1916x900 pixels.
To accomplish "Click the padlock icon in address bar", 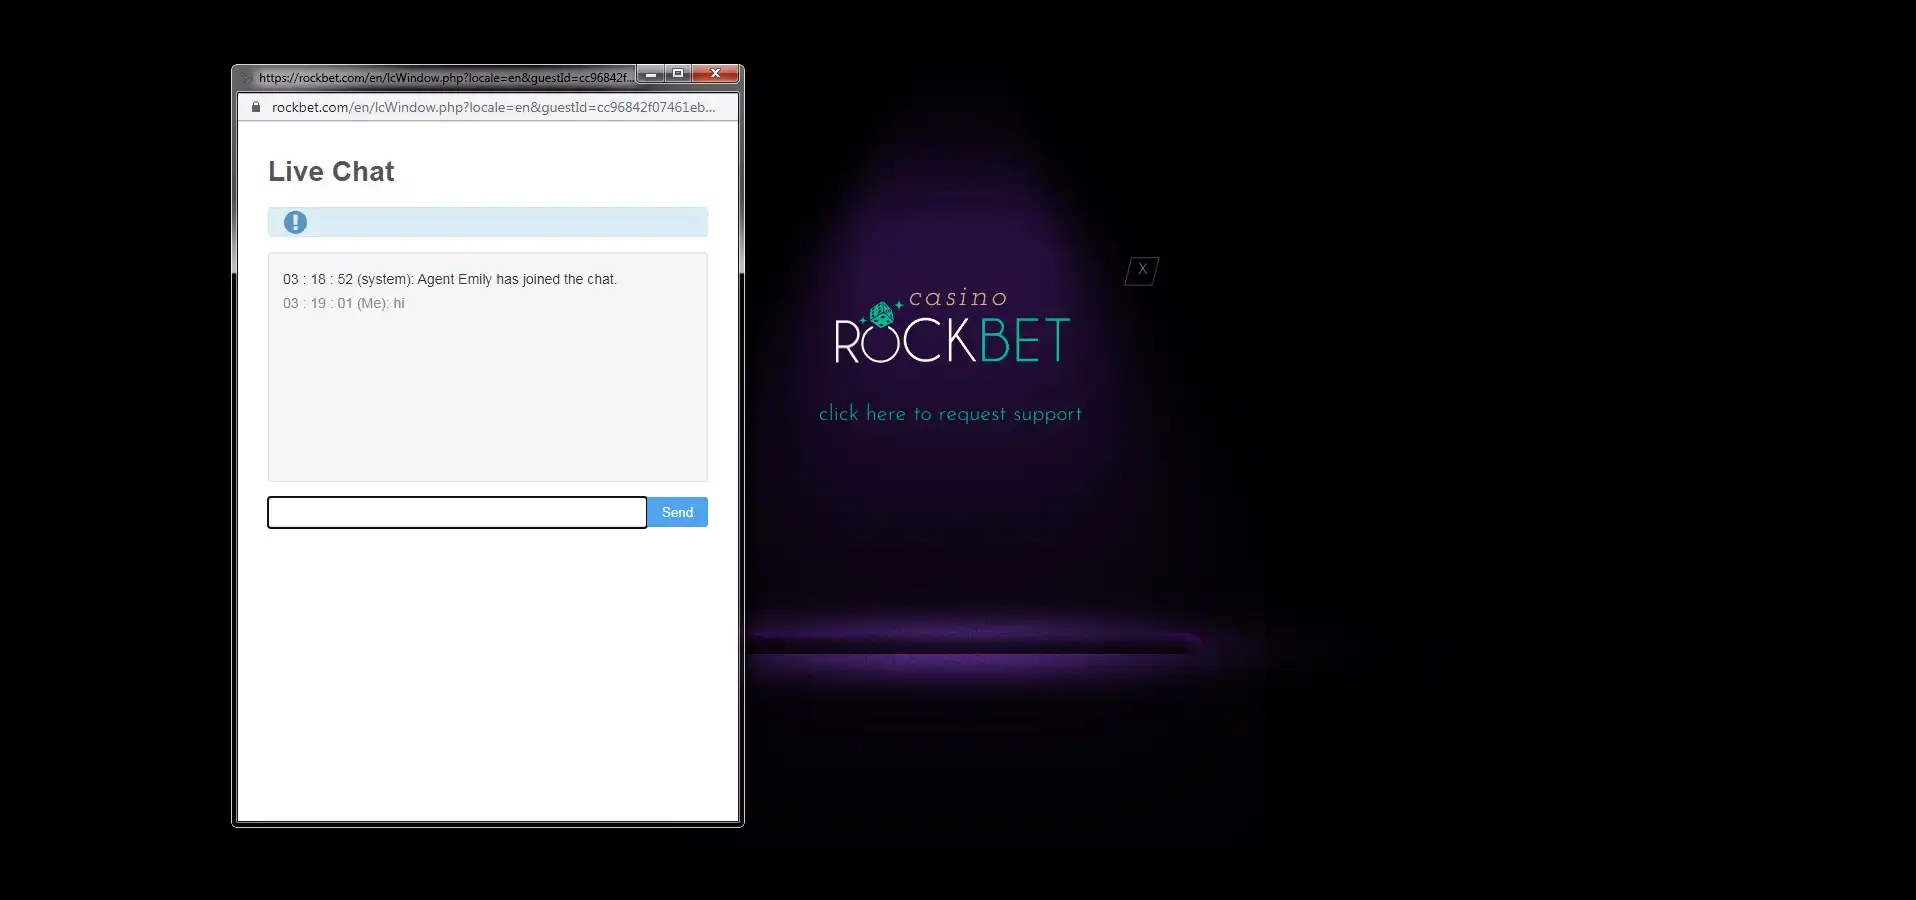I will (x=256, y=107).
